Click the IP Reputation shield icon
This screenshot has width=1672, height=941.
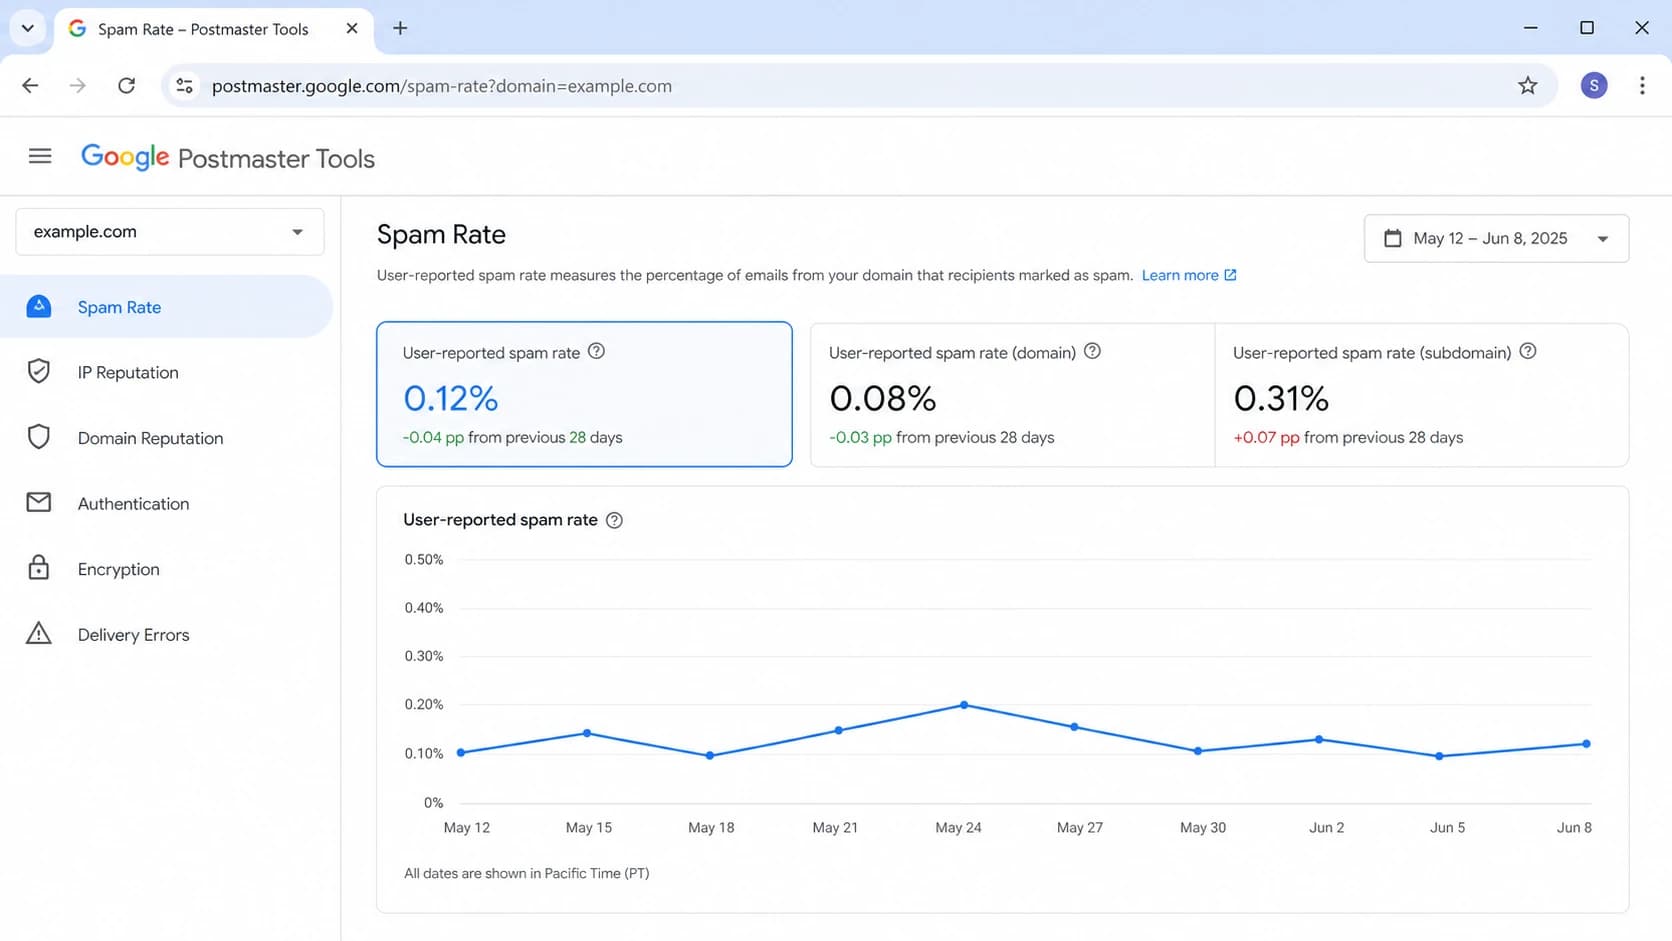point(39,371)
